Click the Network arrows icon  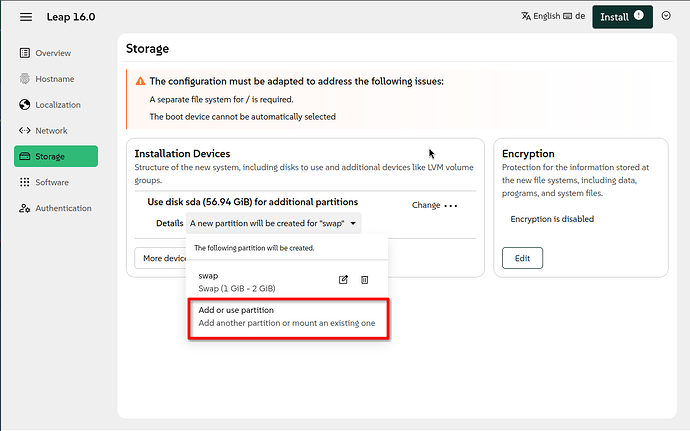pos(25,131)
